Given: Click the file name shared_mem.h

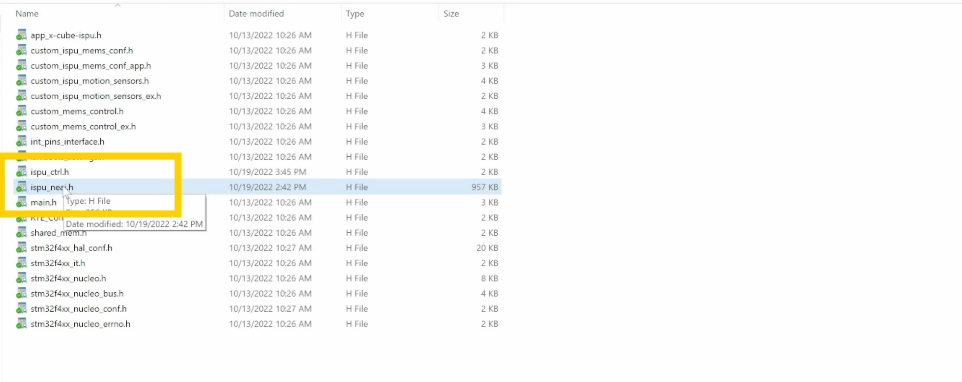Looking at the screenshot, I should point(59,232).
